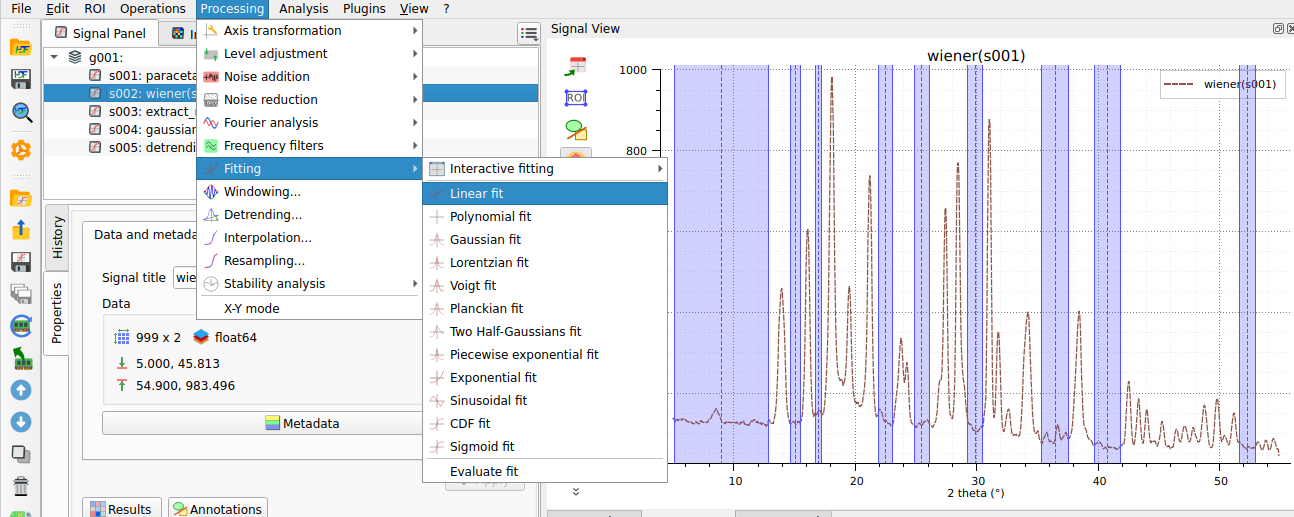
Task: Collapse the g001 group tree node
Action: tap(53, 57)
